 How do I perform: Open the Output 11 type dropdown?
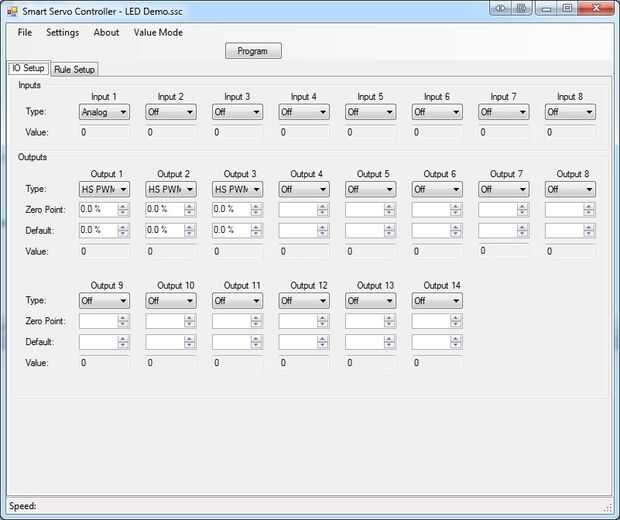click(237, 301)
